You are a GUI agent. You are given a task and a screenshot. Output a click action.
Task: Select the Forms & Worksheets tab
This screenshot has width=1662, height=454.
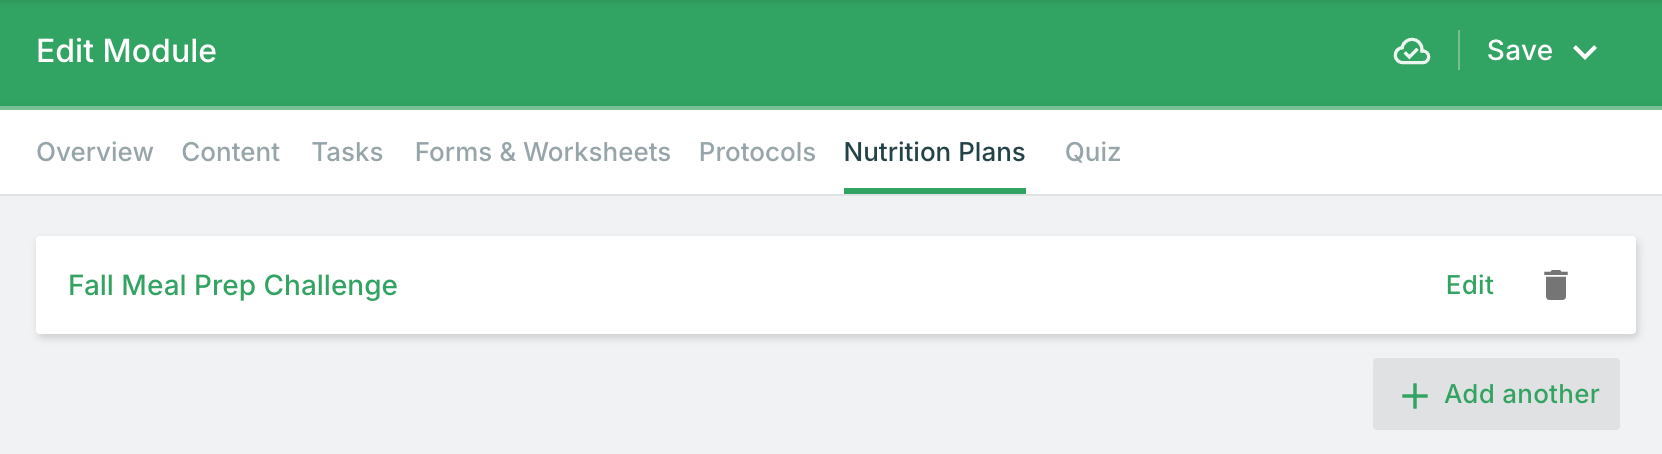tap(543, 152)
